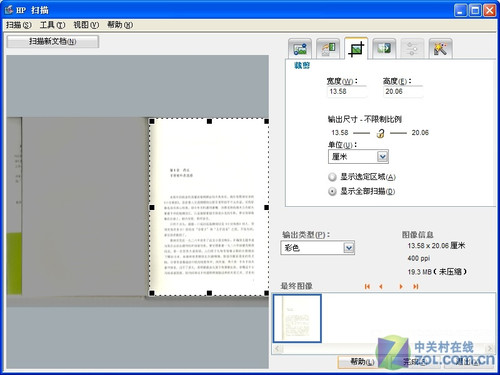The height and width of the screenshot is (375, 500).
Task: Click the 宽度 width input field
Action: (x=347, y=92)
